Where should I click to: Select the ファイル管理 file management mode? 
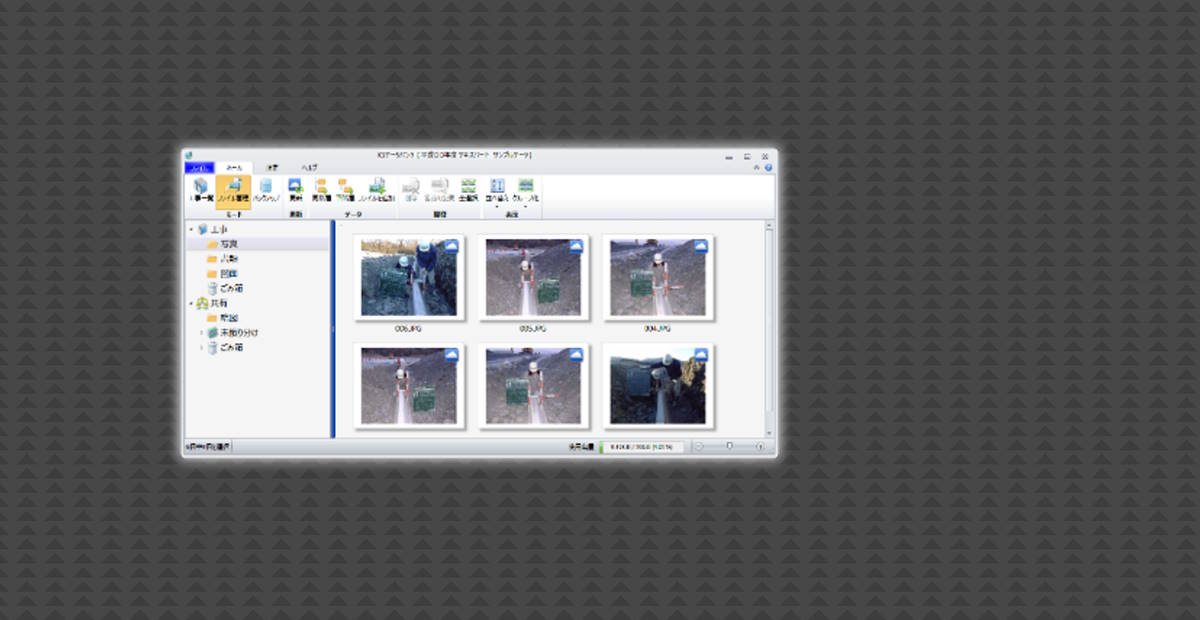point(234,190)
